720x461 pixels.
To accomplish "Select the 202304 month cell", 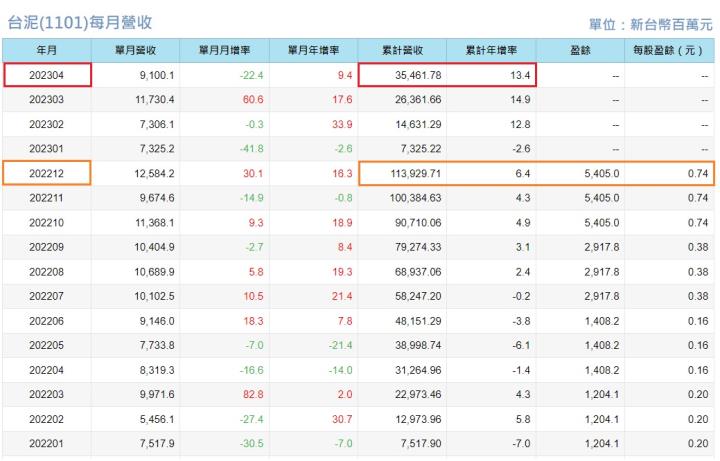I will coord(47,75).
